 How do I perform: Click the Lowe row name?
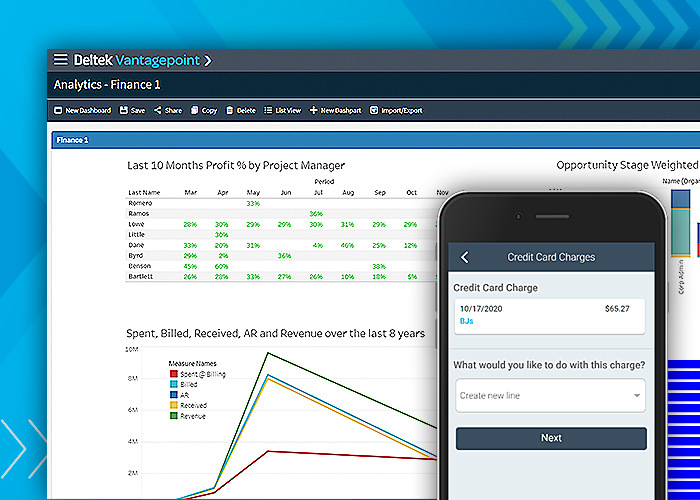136,224
